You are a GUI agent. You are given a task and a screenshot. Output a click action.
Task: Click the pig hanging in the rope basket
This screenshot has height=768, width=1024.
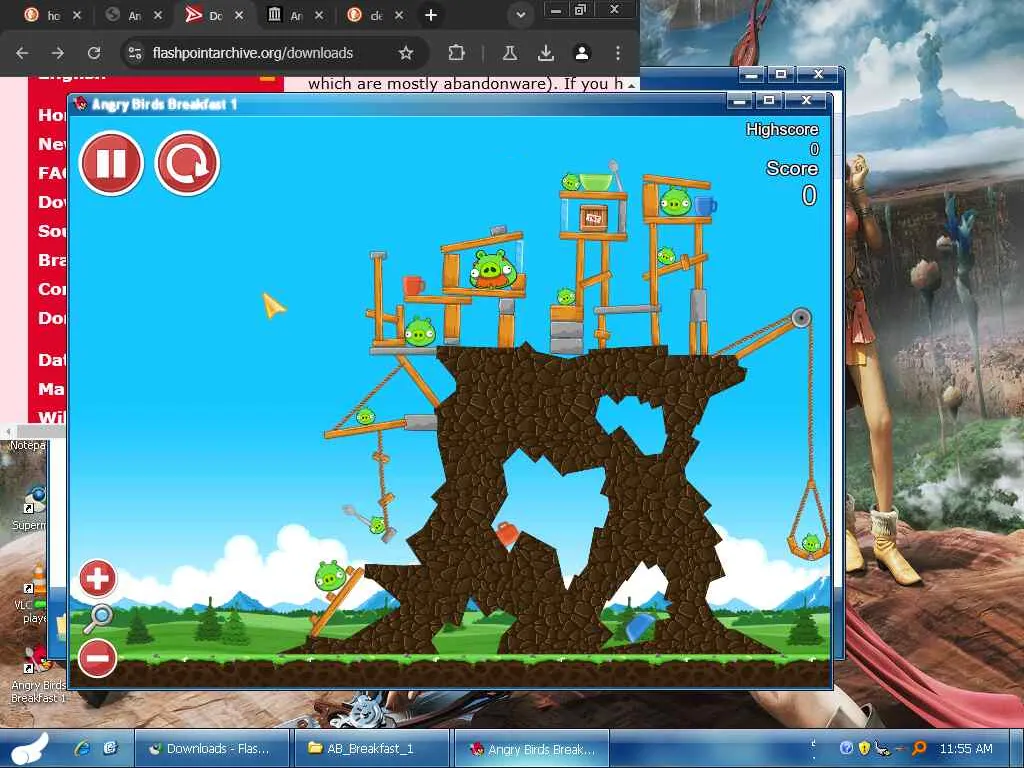[x=810, y=542]
